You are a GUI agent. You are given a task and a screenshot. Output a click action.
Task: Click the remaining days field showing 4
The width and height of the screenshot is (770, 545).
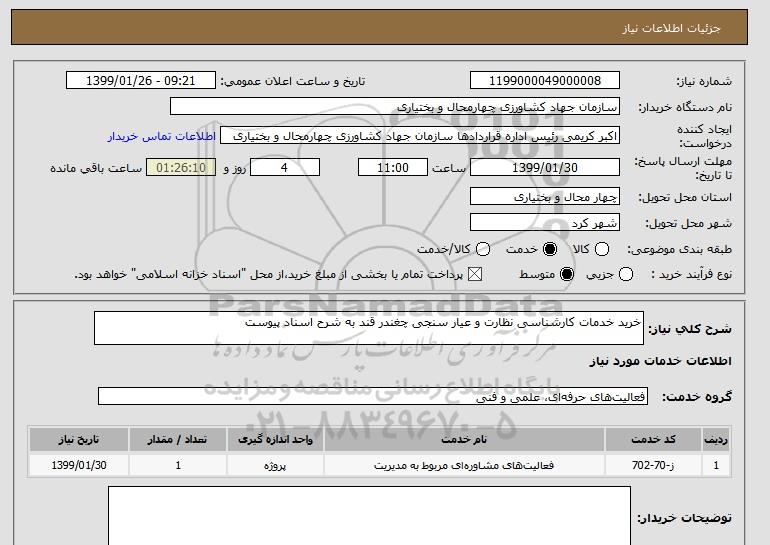pyautogui.click(x=285, y=167)
